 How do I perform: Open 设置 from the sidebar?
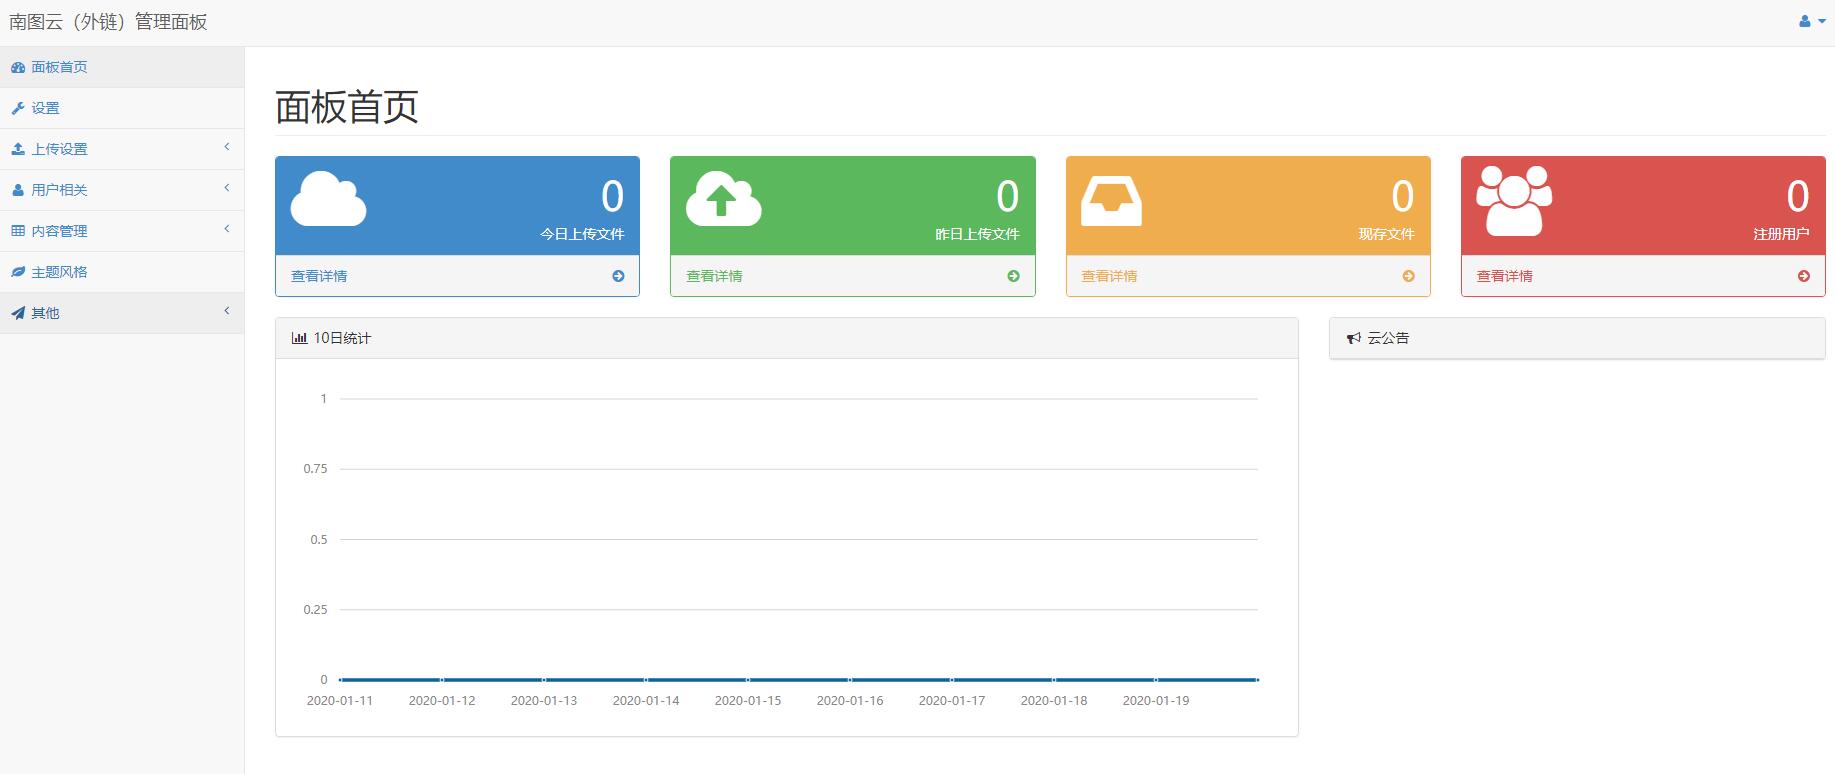(x=45, y=108)
